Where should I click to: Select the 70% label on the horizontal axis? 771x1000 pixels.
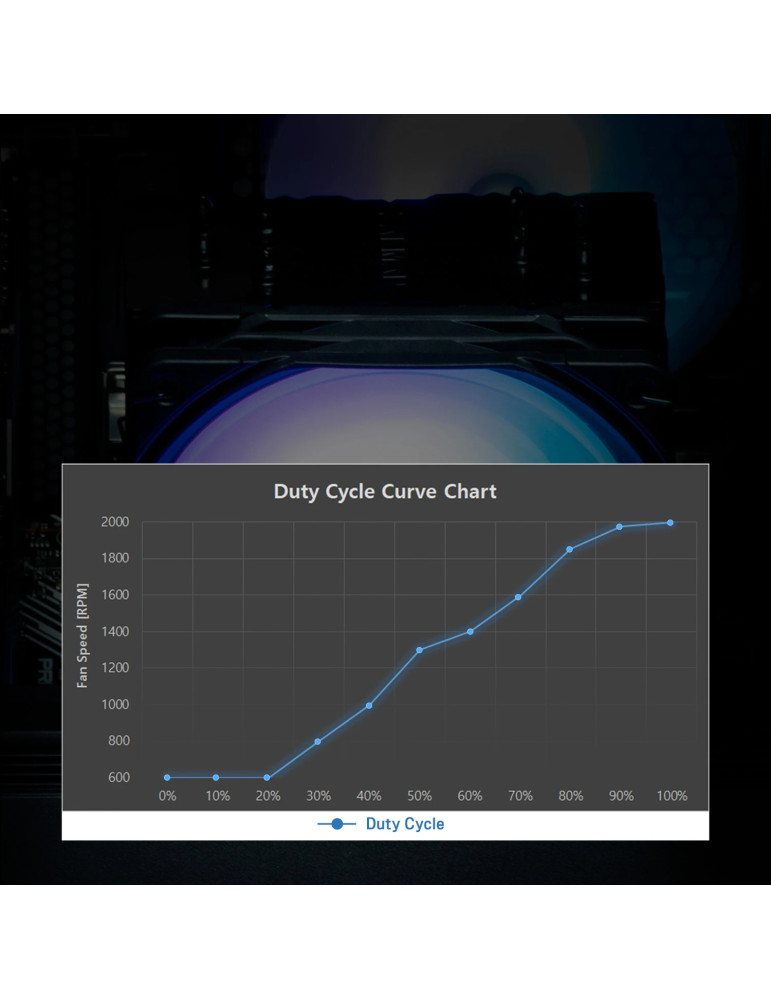click(520, 796)
